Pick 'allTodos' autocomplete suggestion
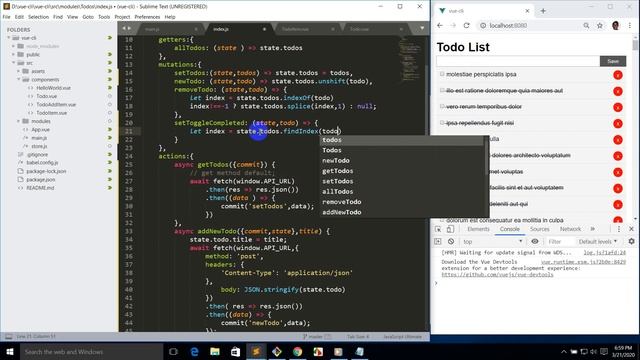This screenshot has width=640, height=360. point(402,191)
